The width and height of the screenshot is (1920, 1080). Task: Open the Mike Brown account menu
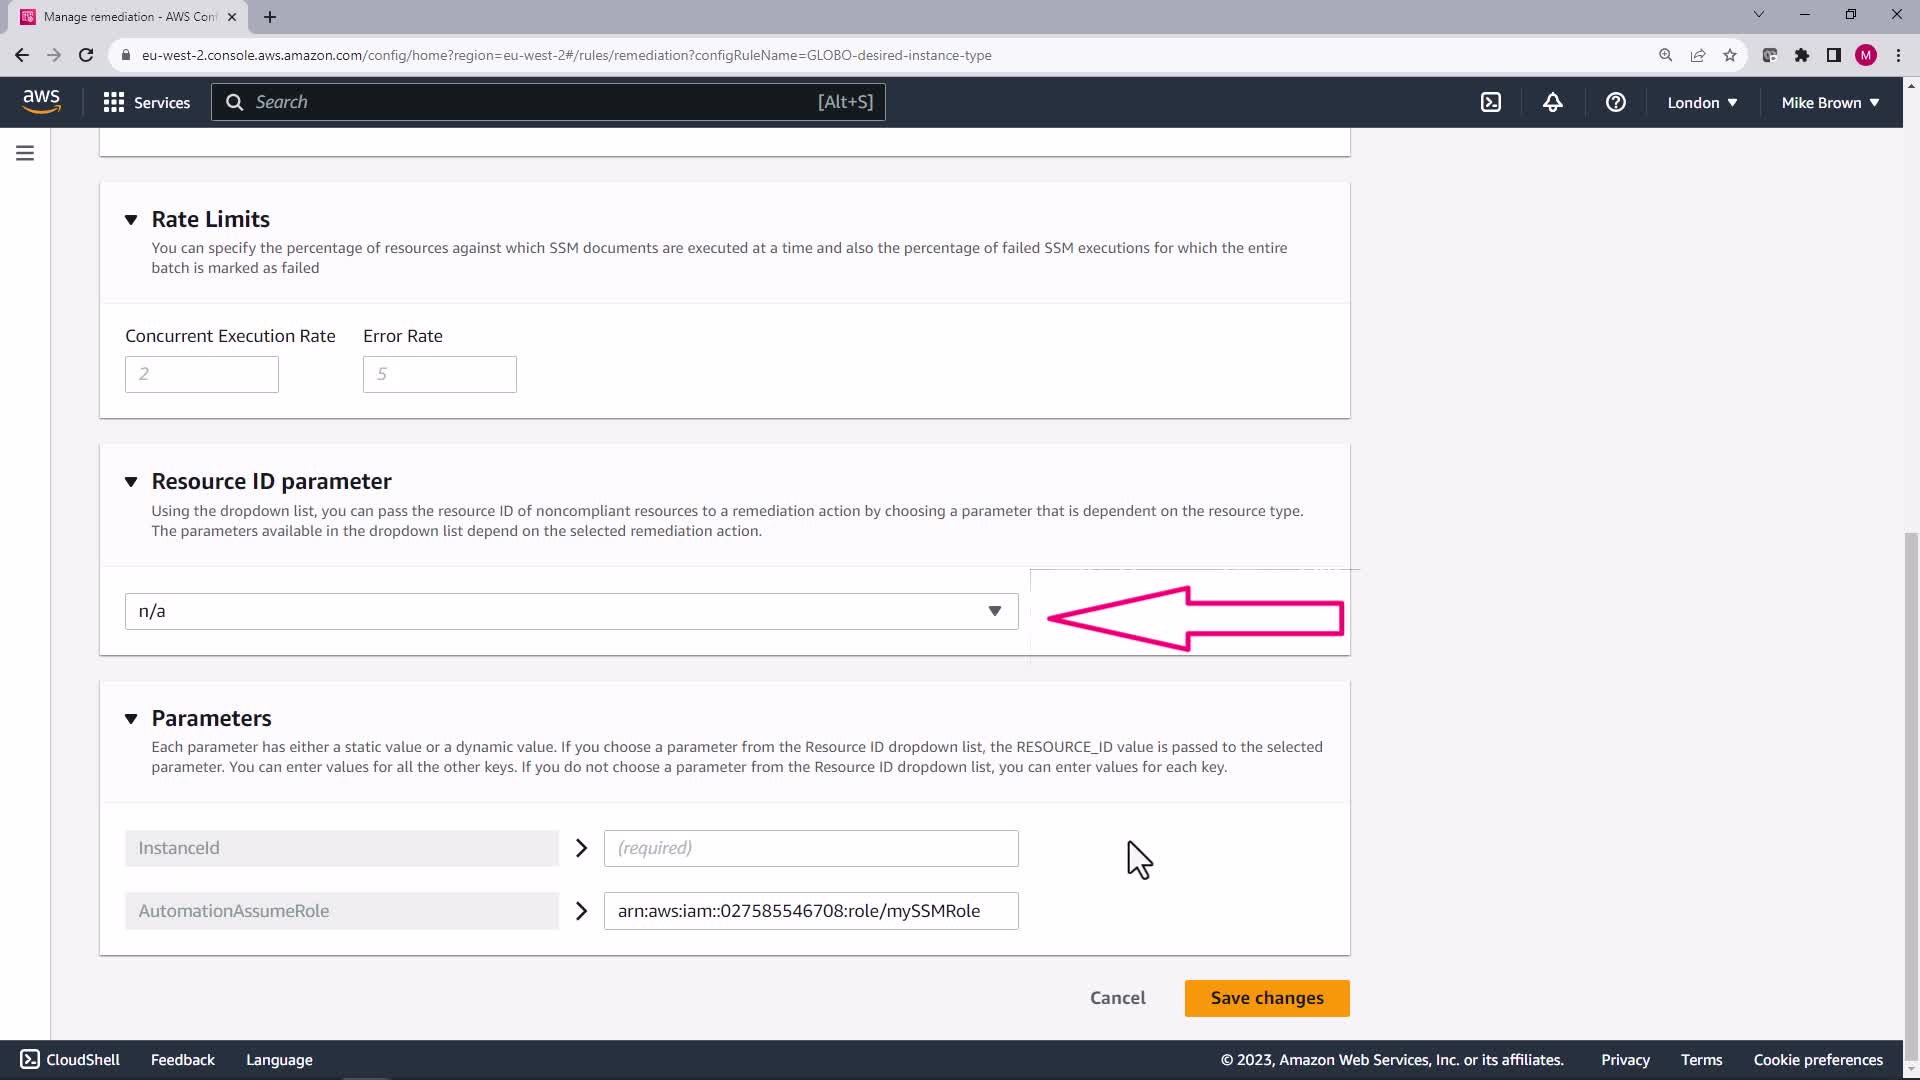1829,102
